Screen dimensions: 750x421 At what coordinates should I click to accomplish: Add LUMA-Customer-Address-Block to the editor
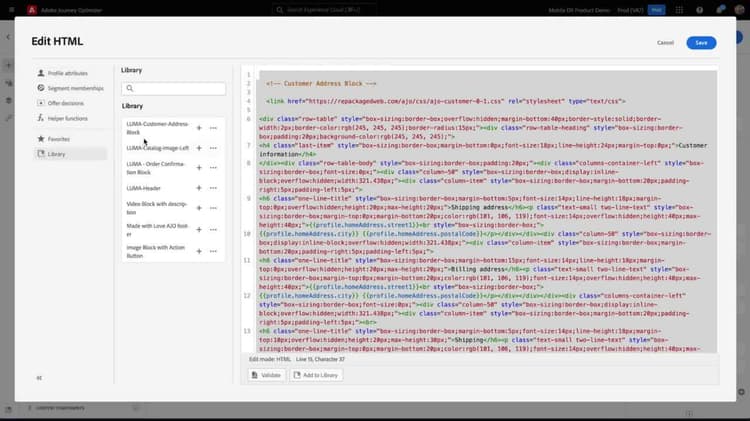tap(199, 128)
